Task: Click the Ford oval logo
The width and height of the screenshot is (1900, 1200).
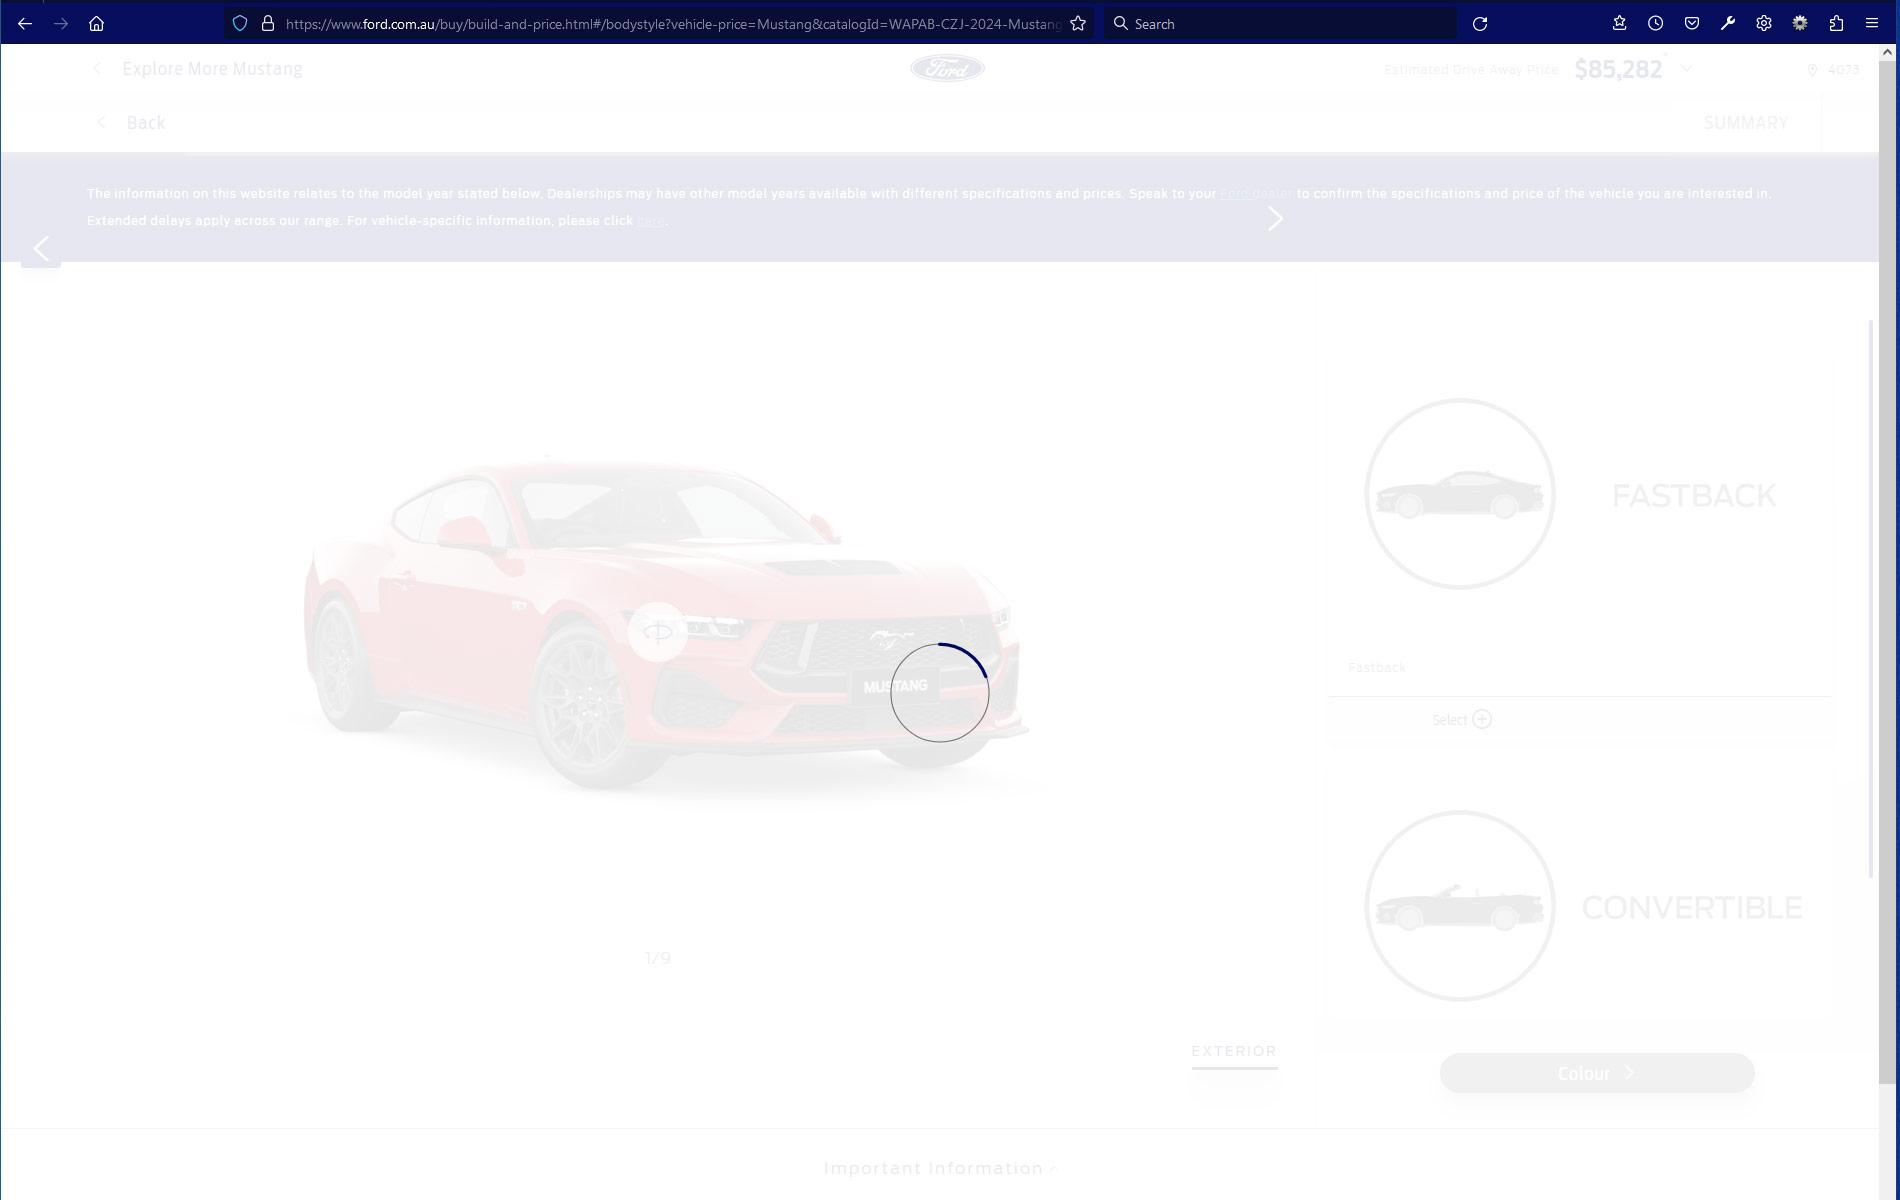Action: tap(947, 68)
